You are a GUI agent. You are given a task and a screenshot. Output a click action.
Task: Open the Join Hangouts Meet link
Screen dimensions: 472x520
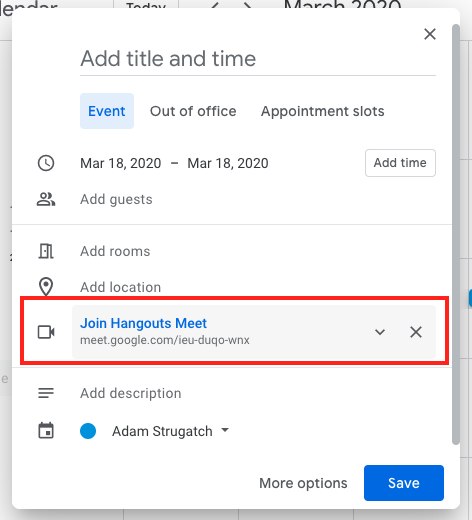[x=143, y=323]
